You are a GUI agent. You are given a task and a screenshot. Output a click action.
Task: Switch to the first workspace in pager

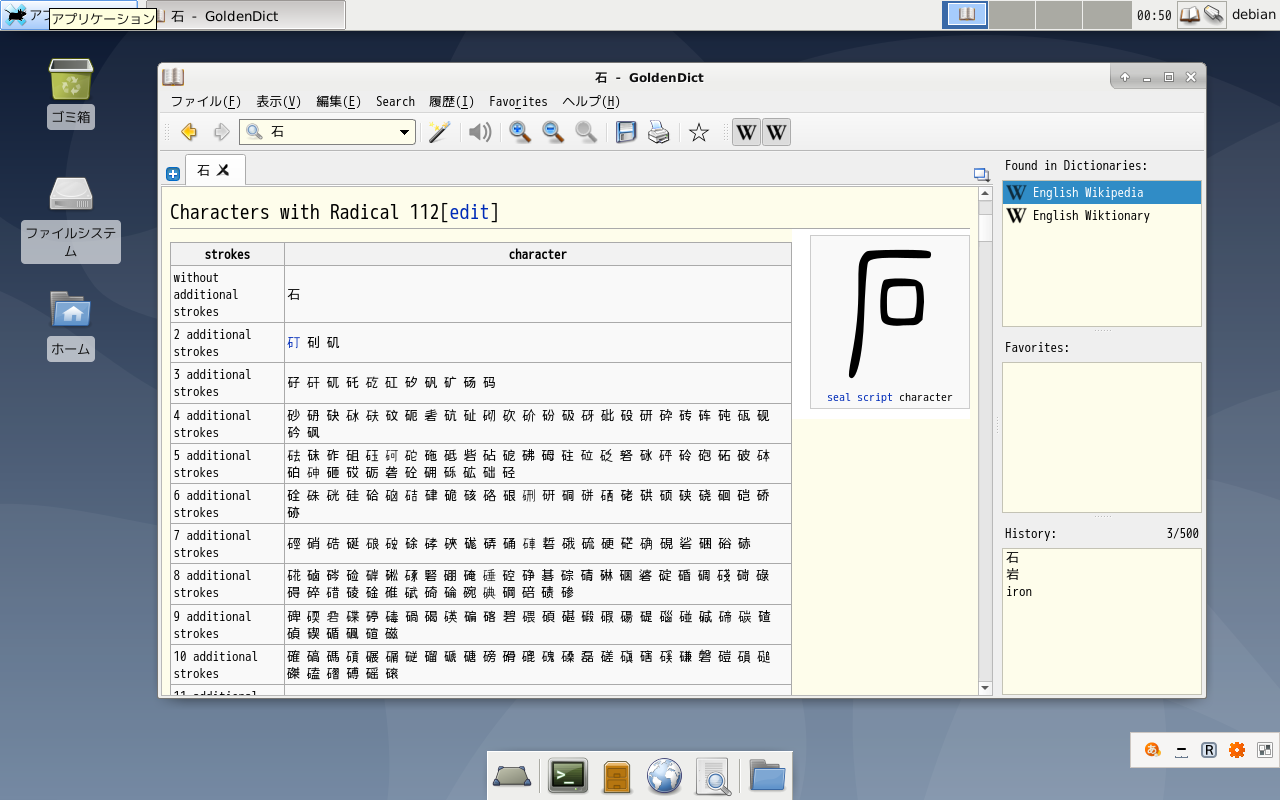(966, 15)
